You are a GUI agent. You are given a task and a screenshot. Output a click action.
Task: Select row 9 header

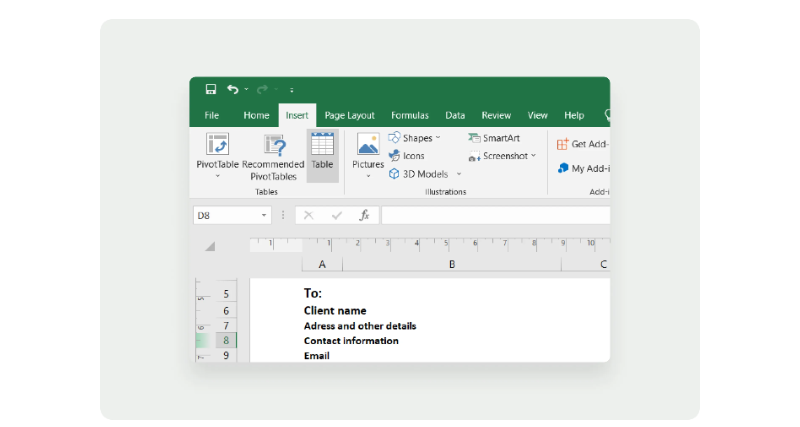[226, 355]
